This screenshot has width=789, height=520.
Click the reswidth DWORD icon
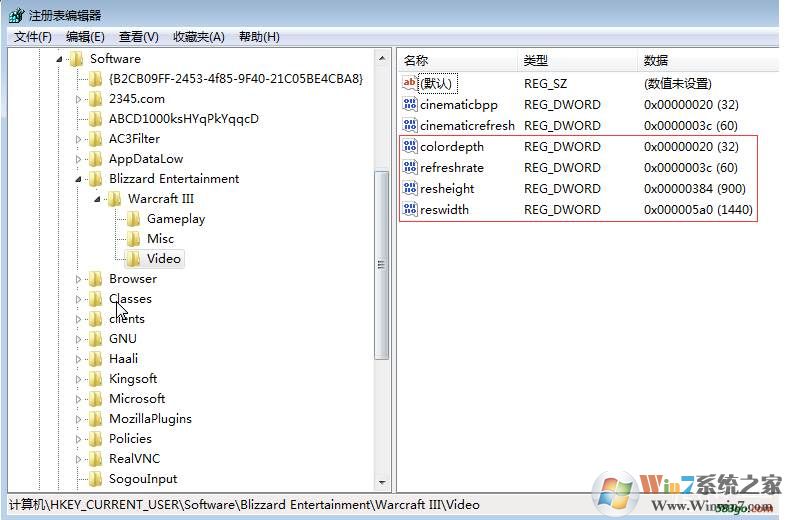pos(410,209)
